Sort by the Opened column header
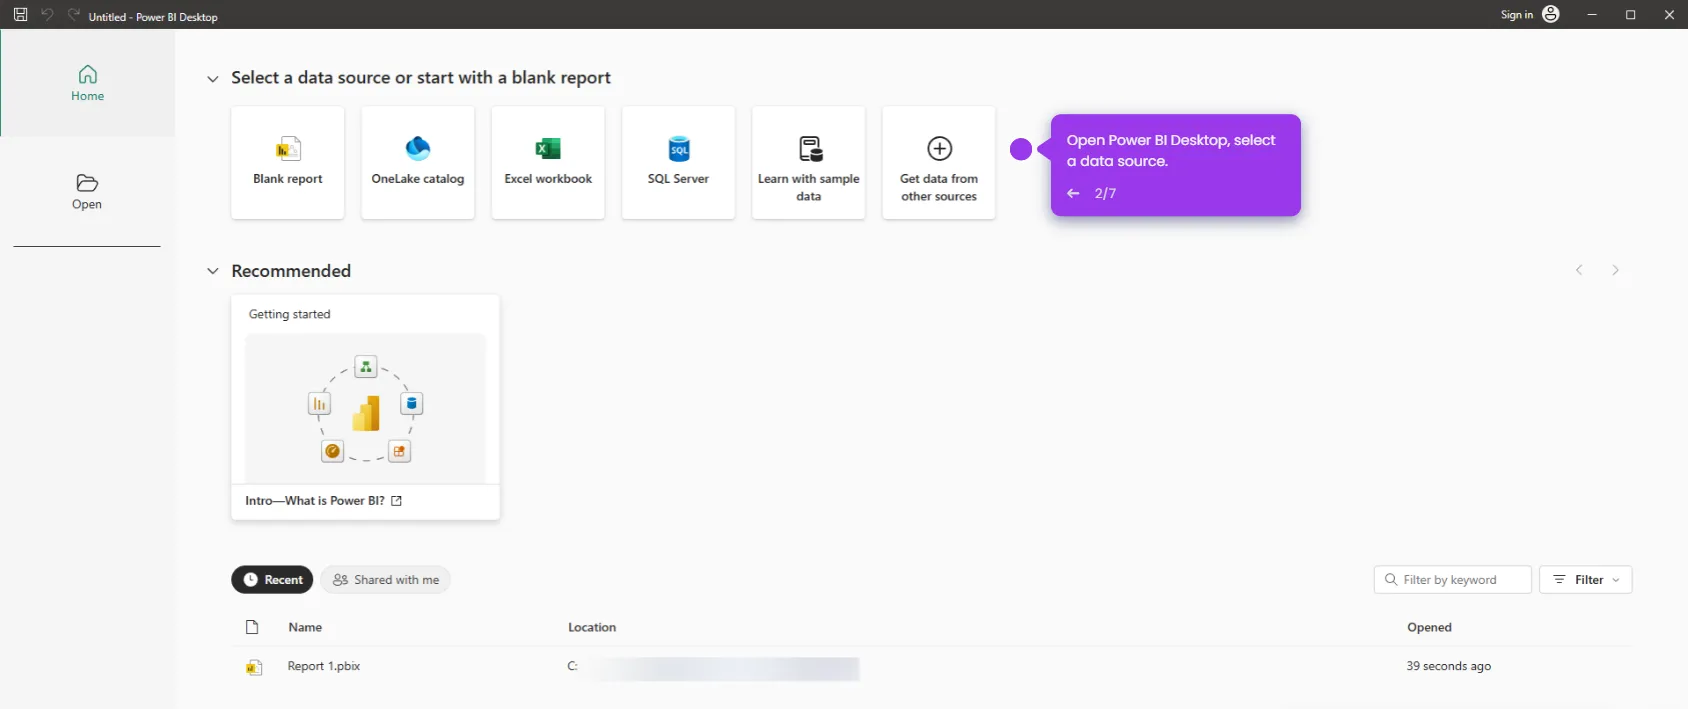1688x709 pixels. (x=1429, y=628)
